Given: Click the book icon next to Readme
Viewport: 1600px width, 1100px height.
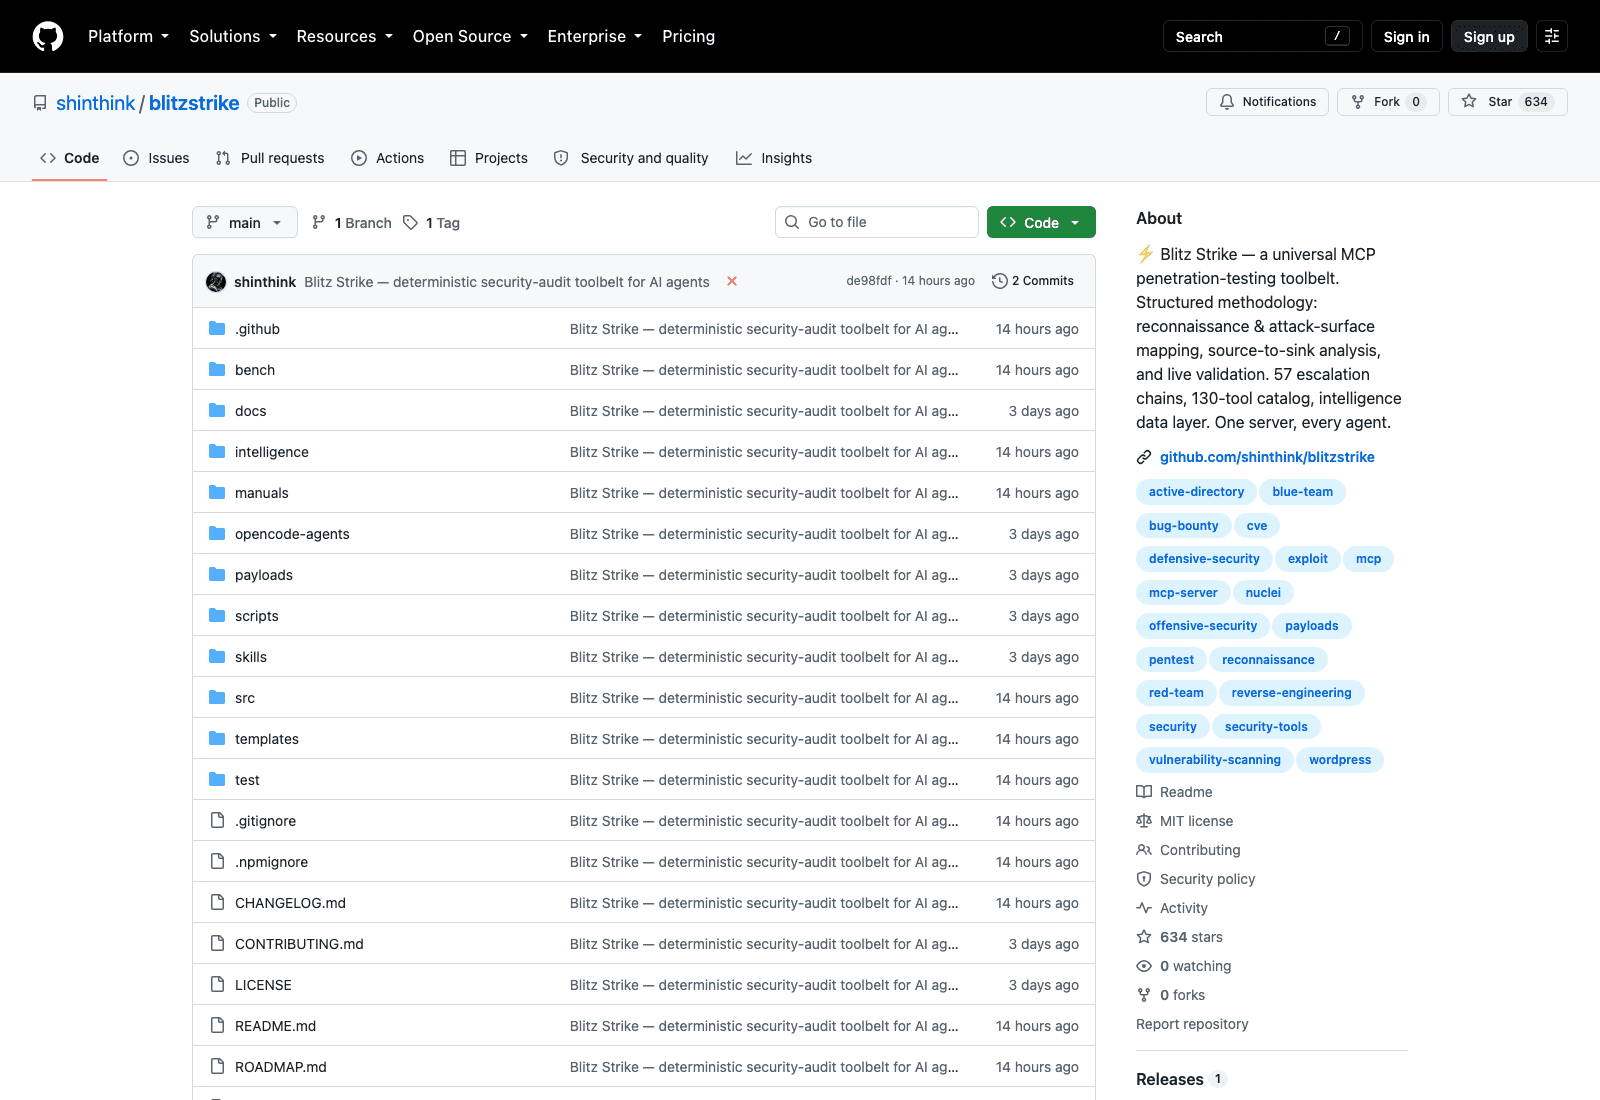Looking at the screenshot, I should point(1144,792).
